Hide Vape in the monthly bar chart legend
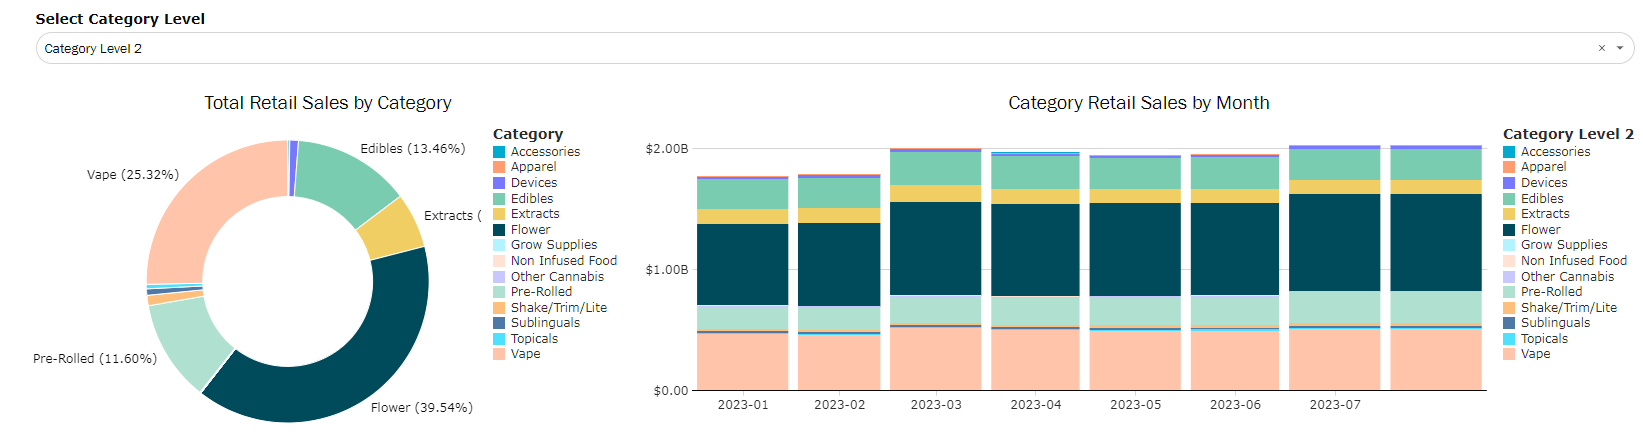The image size is (1643, 434). point(1535,354)
